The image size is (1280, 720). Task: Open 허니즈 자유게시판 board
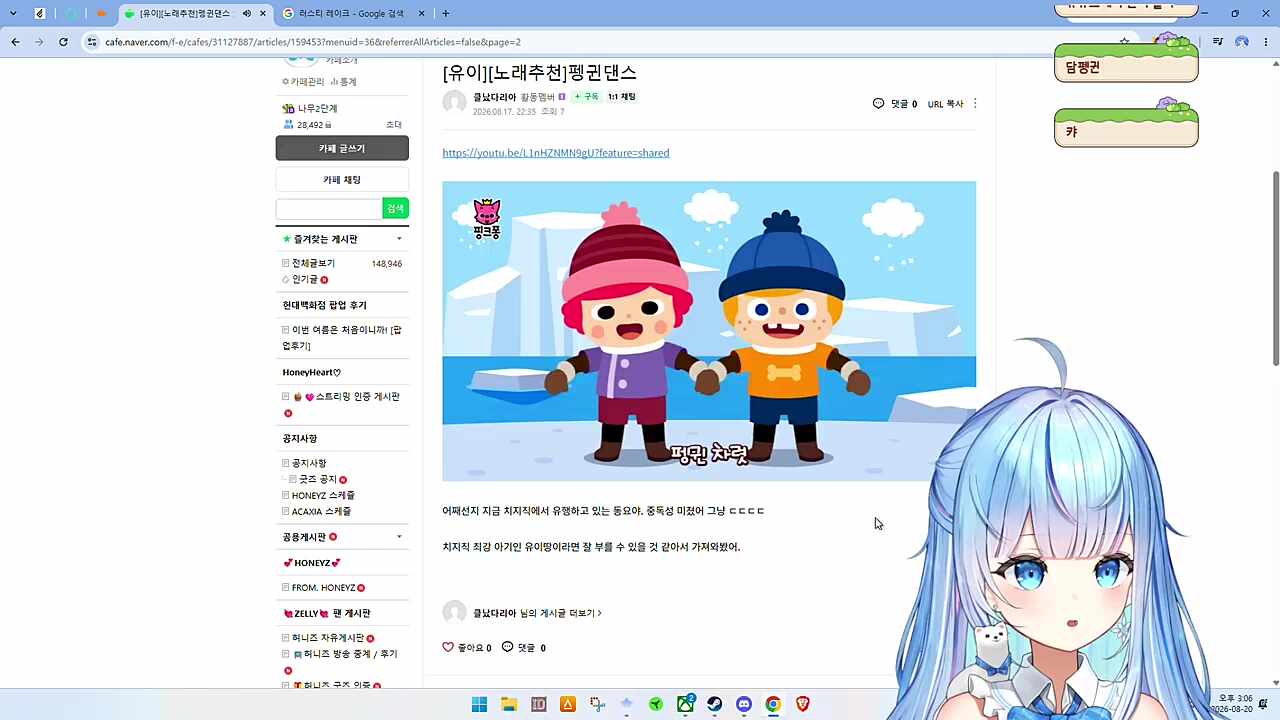(329, 638)
